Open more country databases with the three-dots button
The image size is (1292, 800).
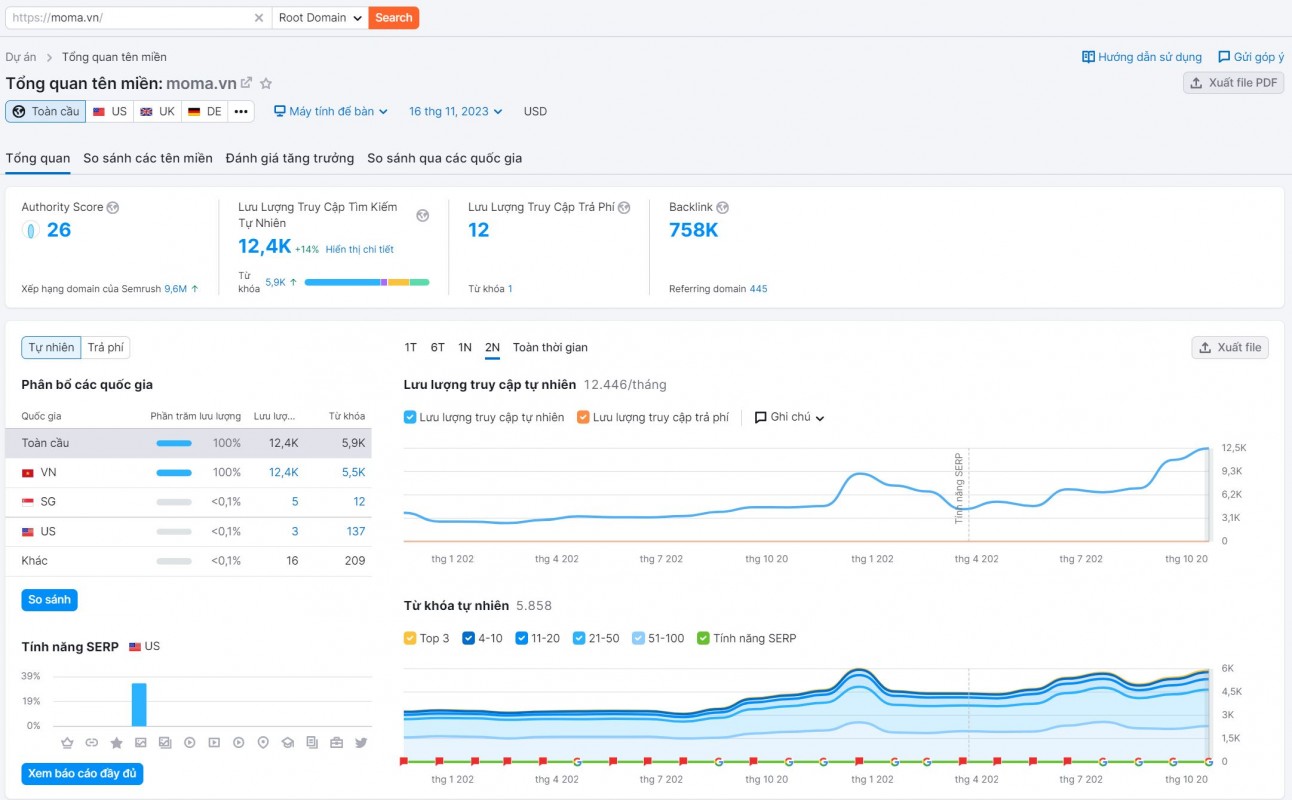pyautogui.click(x=241, y=112)
